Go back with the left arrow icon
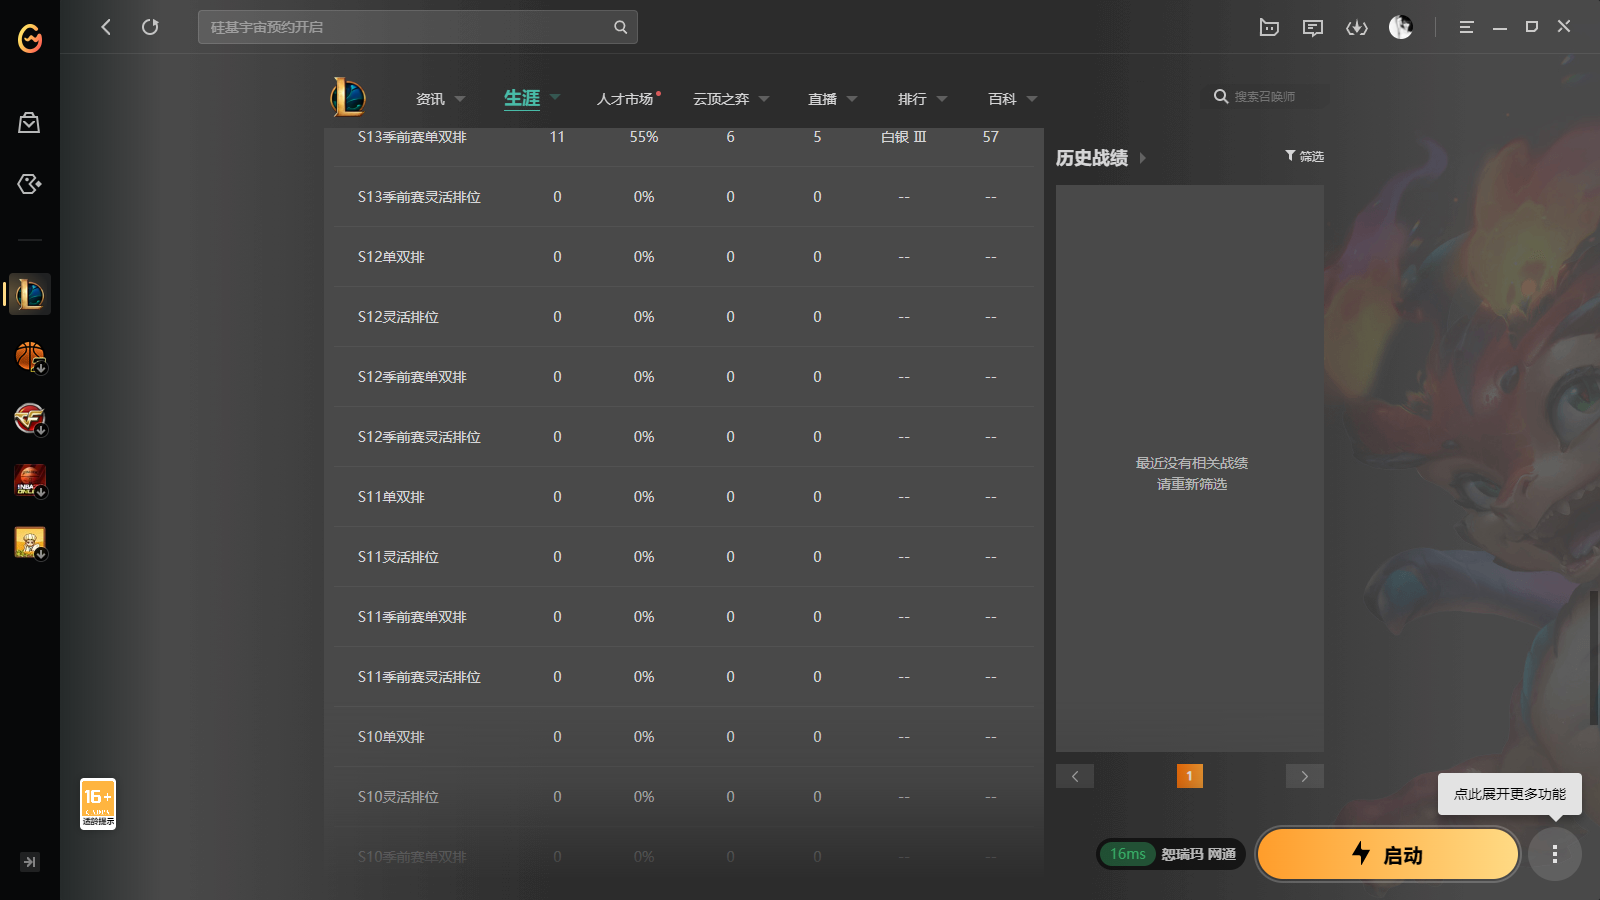Screen dimensions: 1600x900 click(106, 27)
